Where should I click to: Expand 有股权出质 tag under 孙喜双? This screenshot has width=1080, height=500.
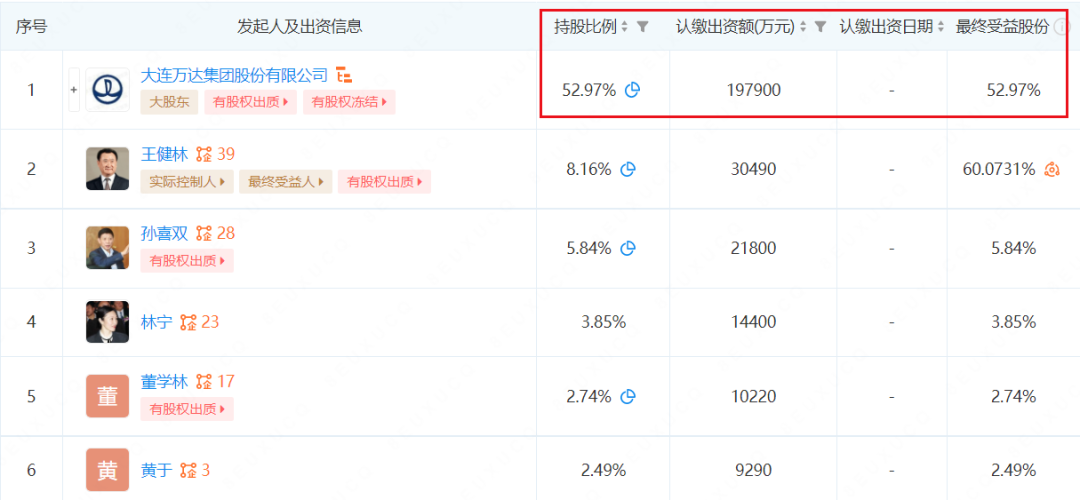187,261
